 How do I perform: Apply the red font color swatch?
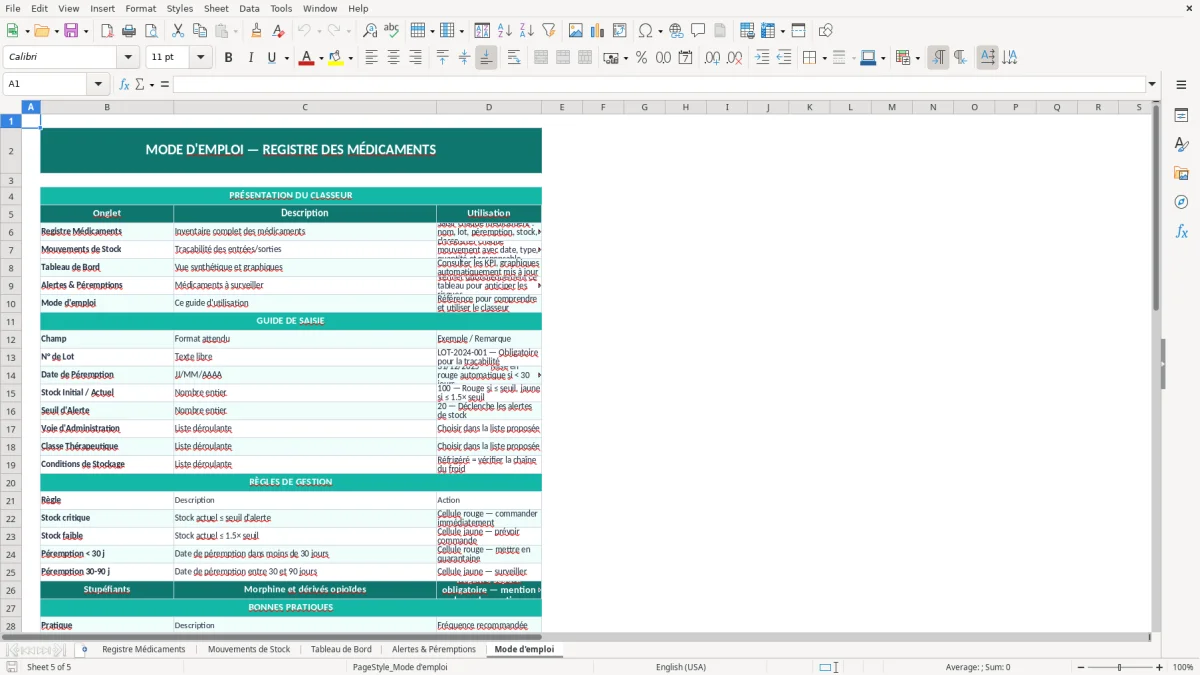click(x=306, y=58)
